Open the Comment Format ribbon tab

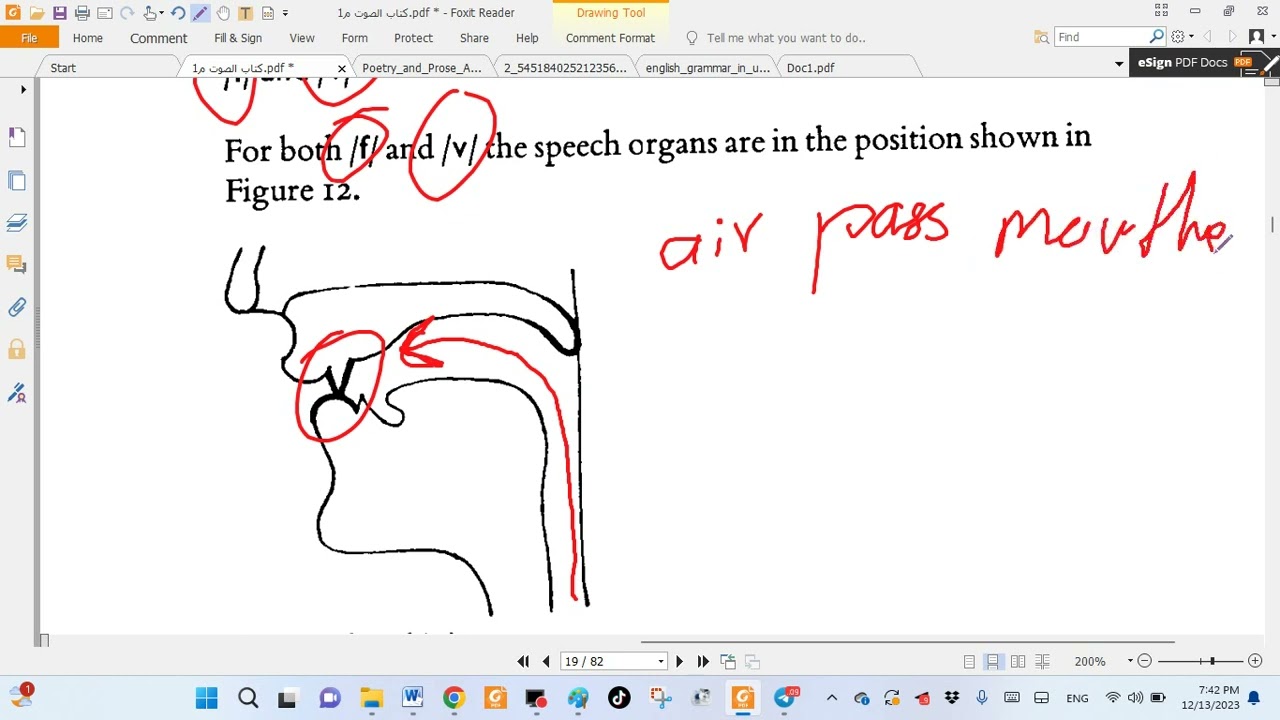coord(610,38)
